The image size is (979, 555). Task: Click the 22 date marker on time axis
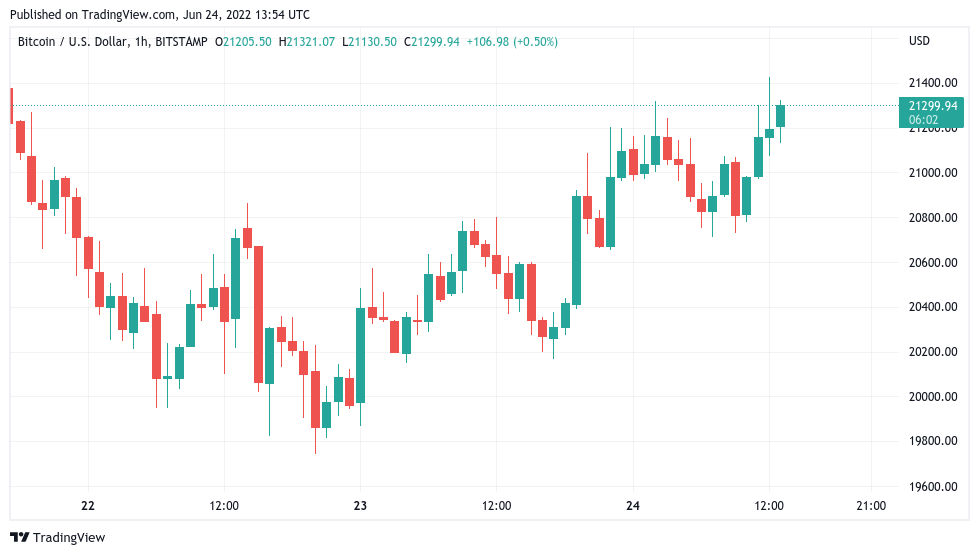coord(88,505)
